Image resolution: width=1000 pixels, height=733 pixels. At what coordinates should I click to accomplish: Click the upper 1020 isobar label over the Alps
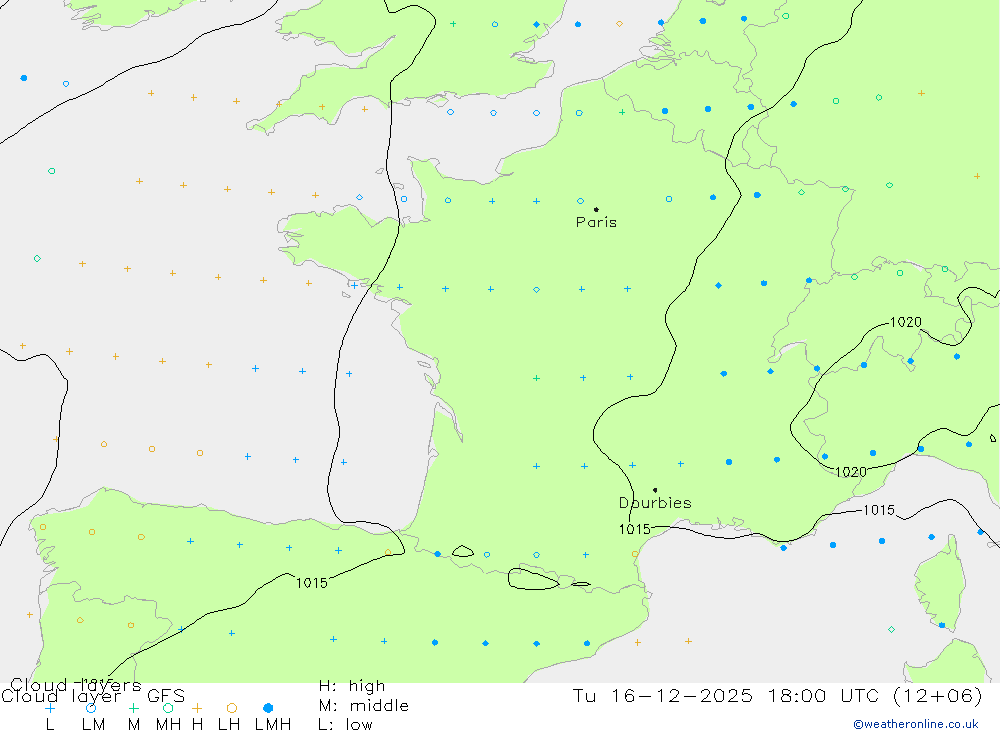pos(906,322)
